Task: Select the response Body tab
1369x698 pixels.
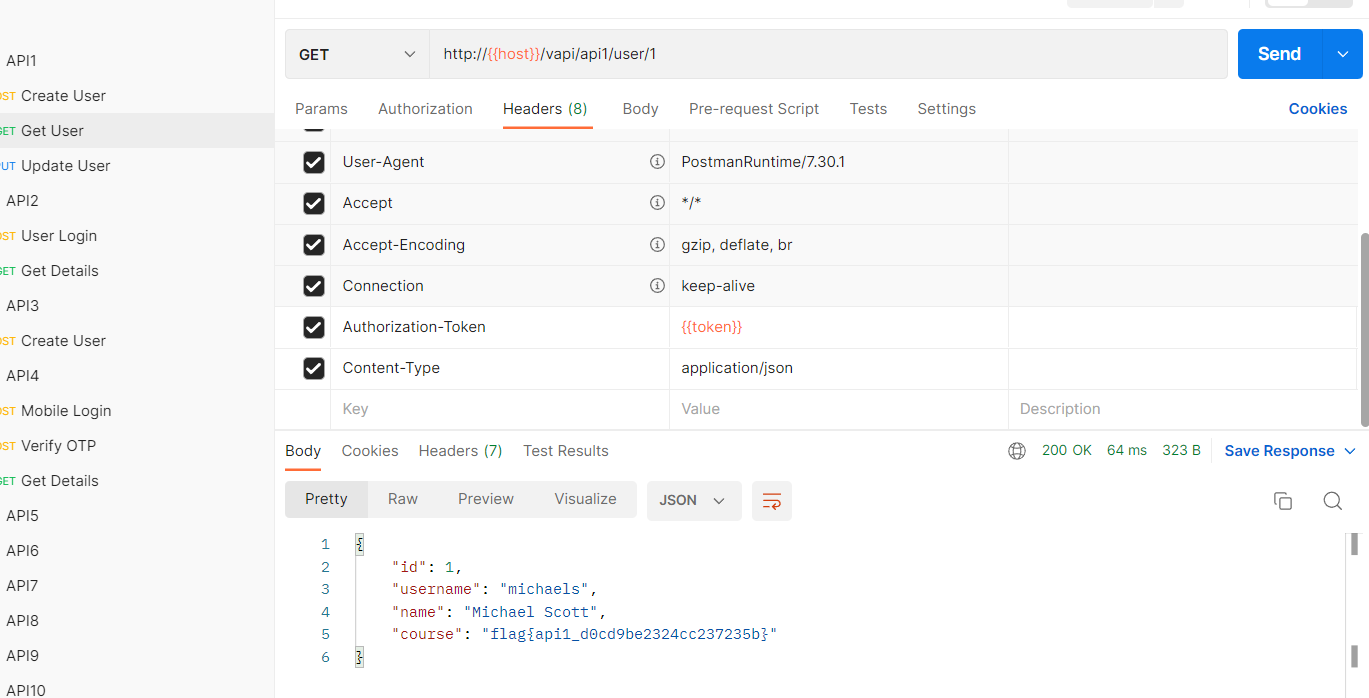Action: [x=303, y=451]
